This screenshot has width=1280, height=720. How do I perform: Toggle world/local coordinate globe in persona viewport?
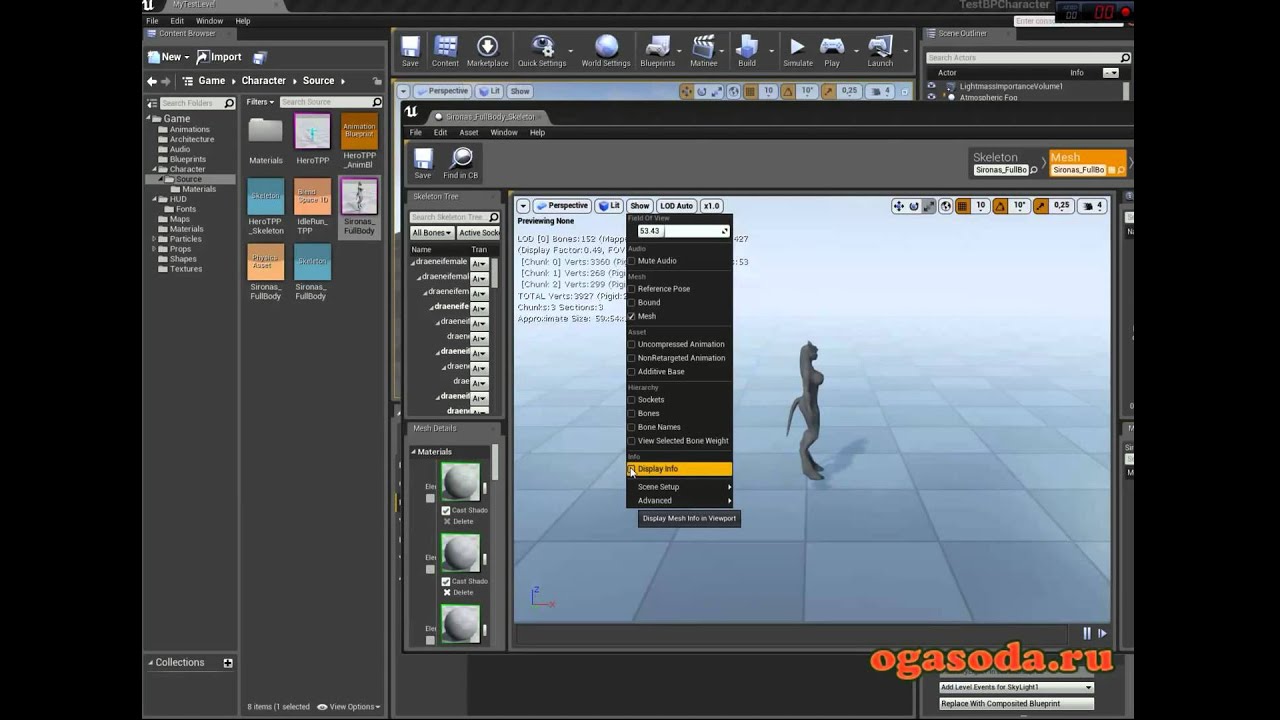click(x=946, y=206)
